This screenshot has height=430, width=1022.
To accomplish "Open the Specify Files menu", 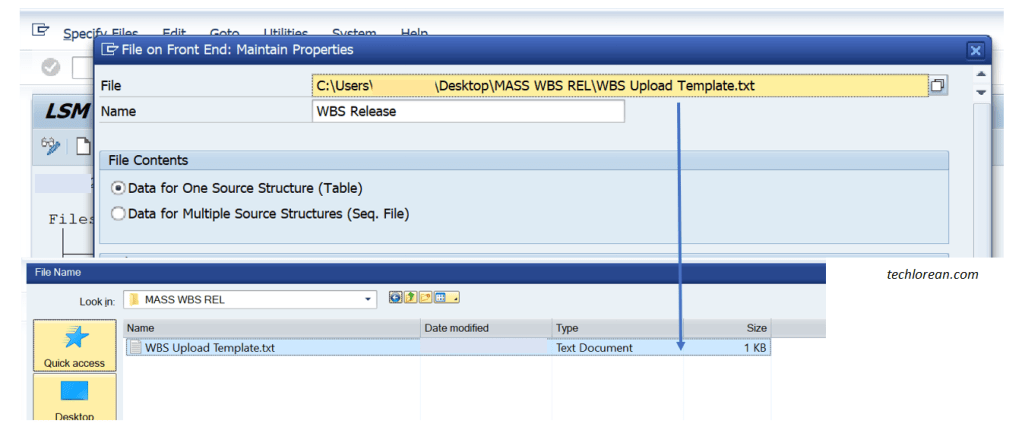I will click(x=100, y=34).
